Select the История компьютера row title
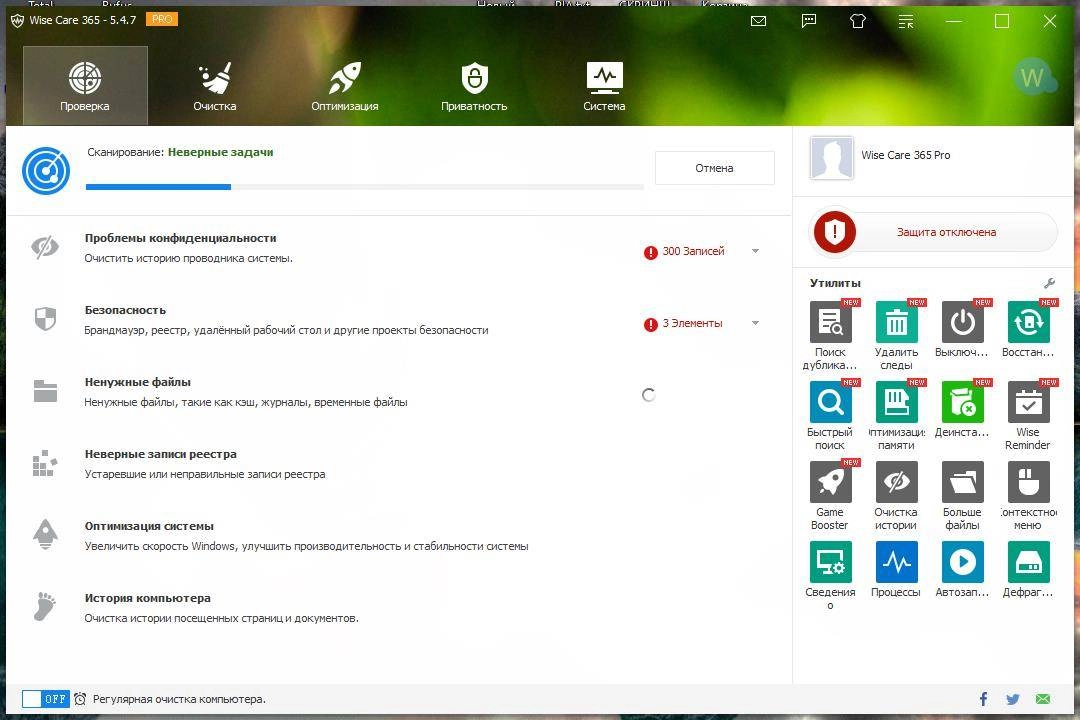The width and height of the screenshot is (1080, 720). point(147,598)
